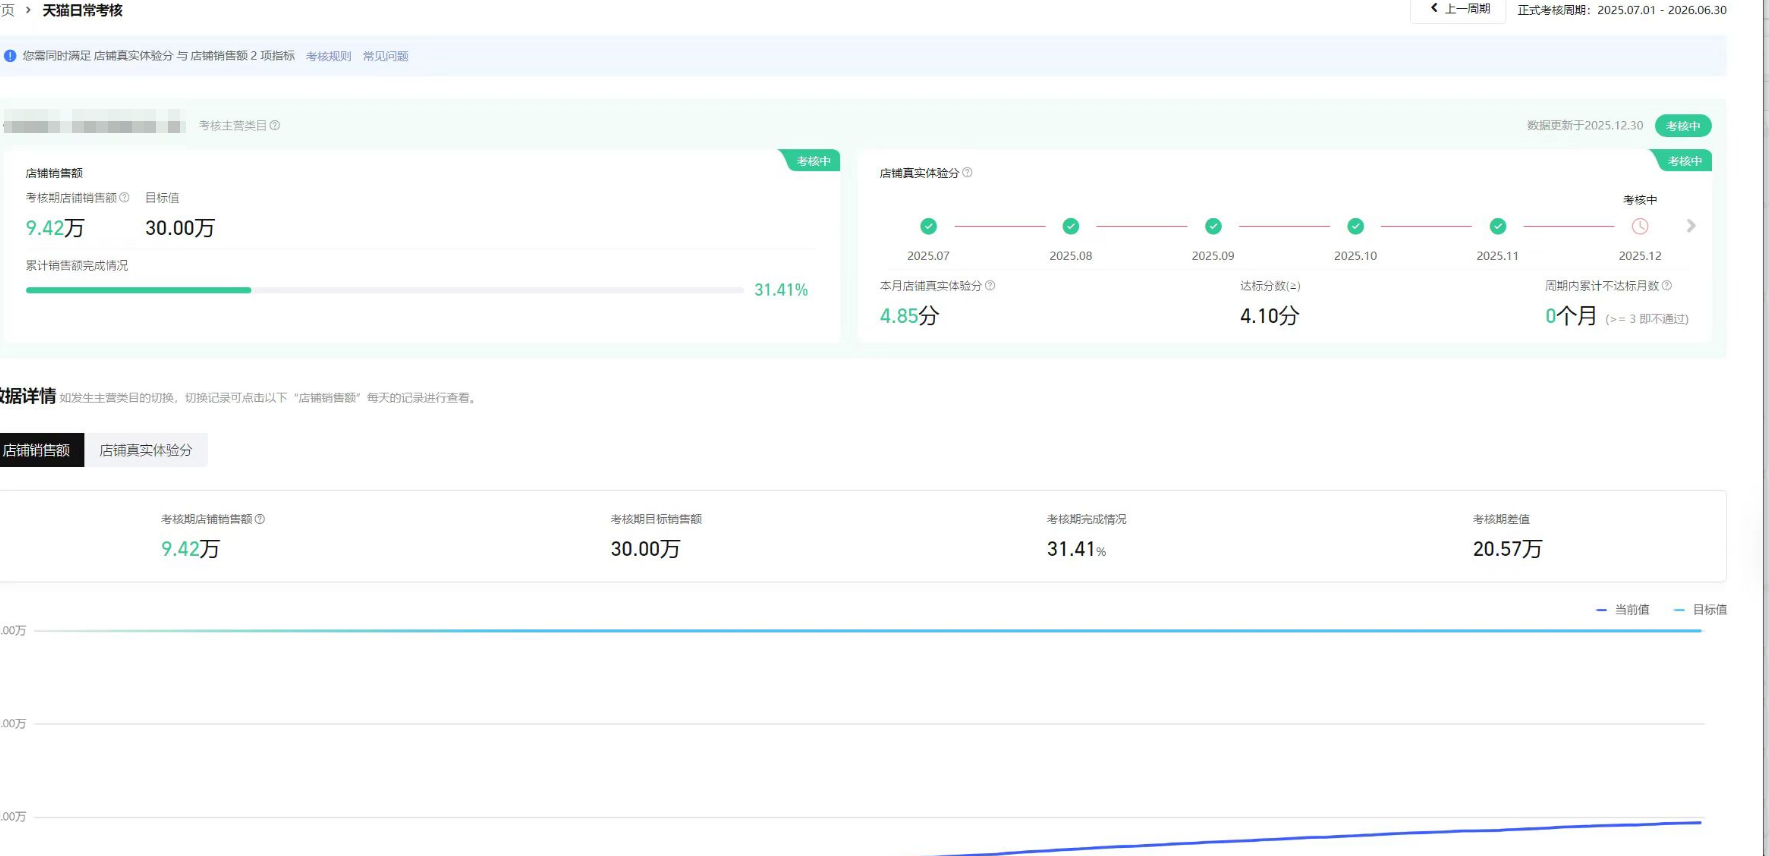The height and width of the screenshot is (856, 1769).
Task: Open the 考核规则 link
Action: [328, 56]
